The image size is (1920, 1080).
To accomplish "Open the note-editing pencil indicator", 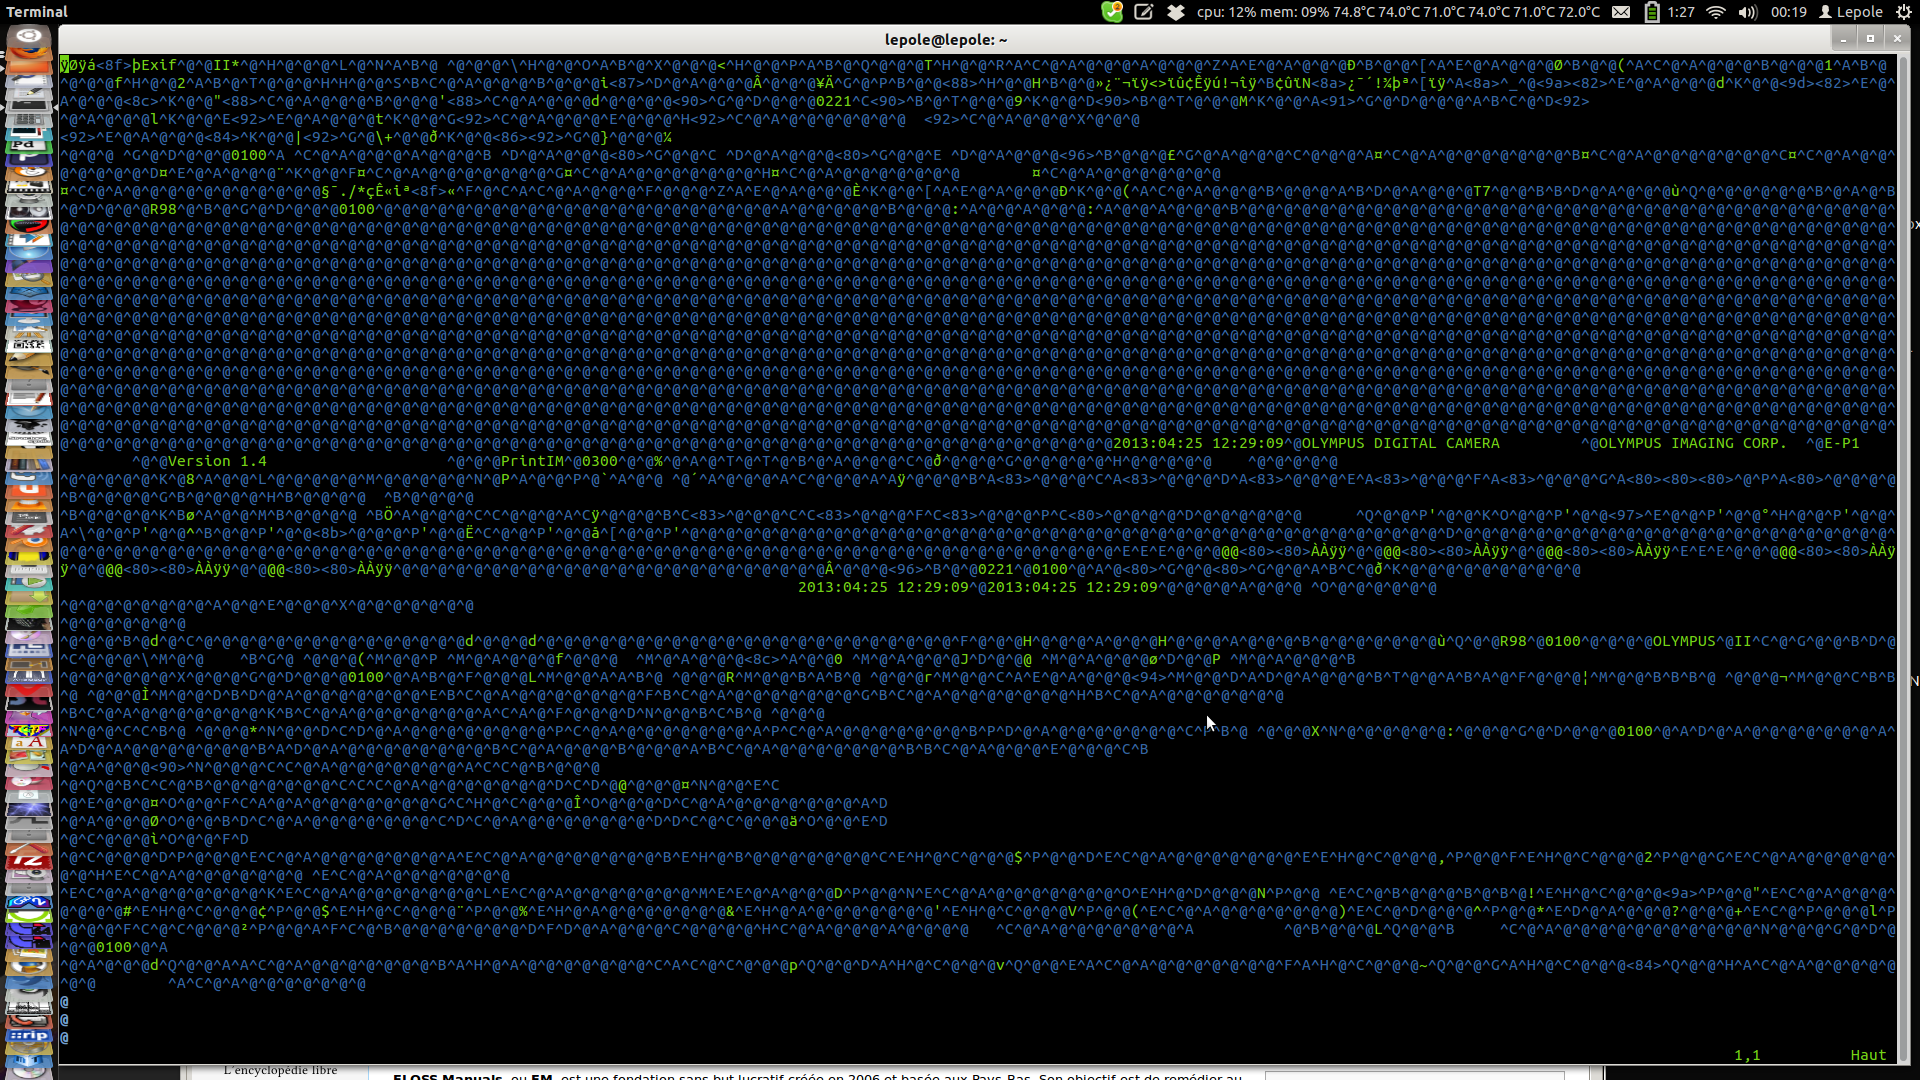I will coord(1144,12).
